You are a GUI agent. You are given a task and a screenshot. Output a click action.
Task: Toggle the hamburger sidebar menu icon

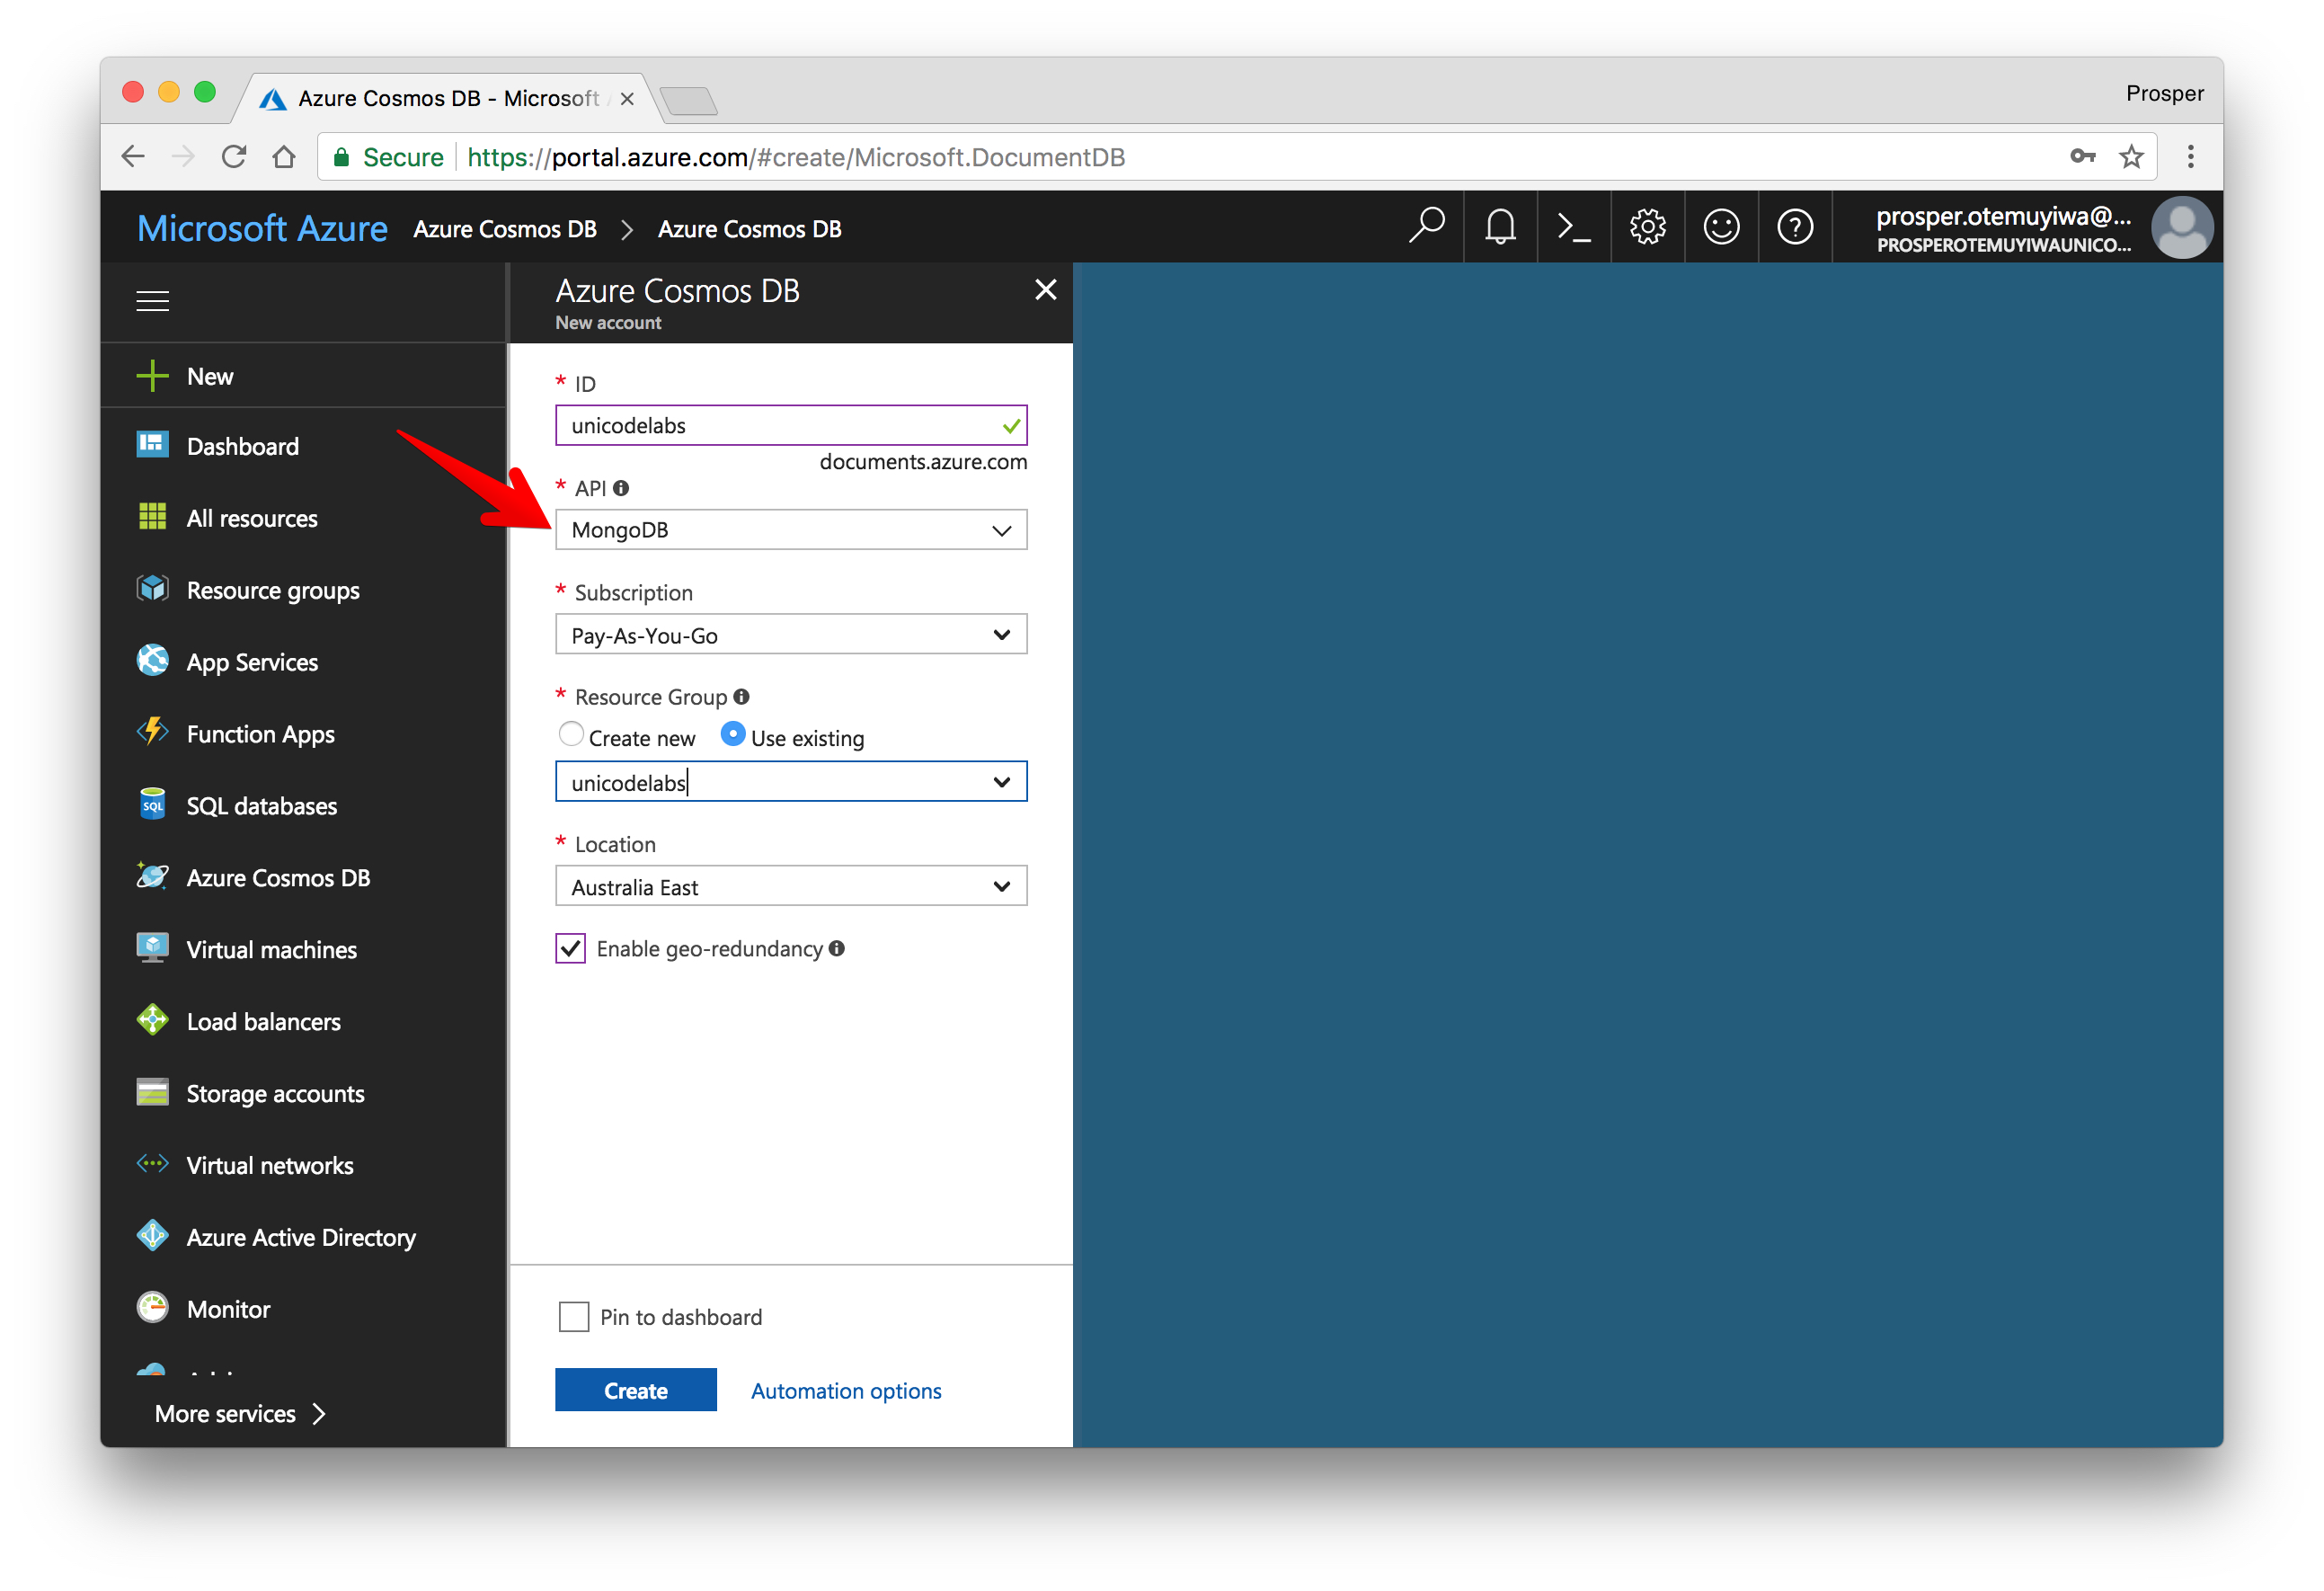152,301
